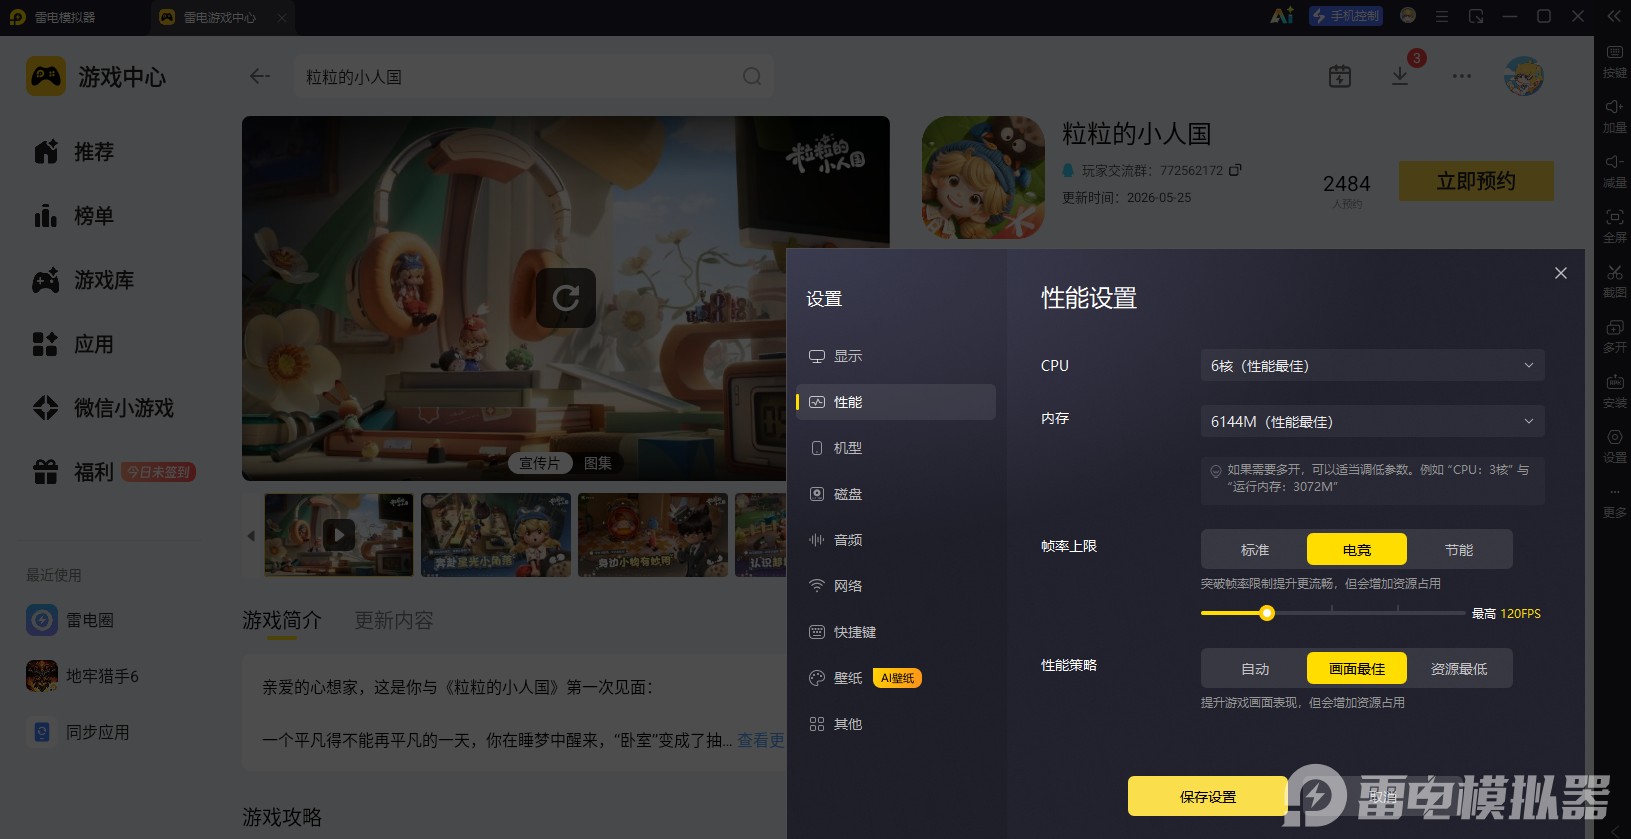Screen dimensions: 1631x839
Task: Click the 立即预约 reserve button
Action: pyautogui.click(x=1476, y=181)
